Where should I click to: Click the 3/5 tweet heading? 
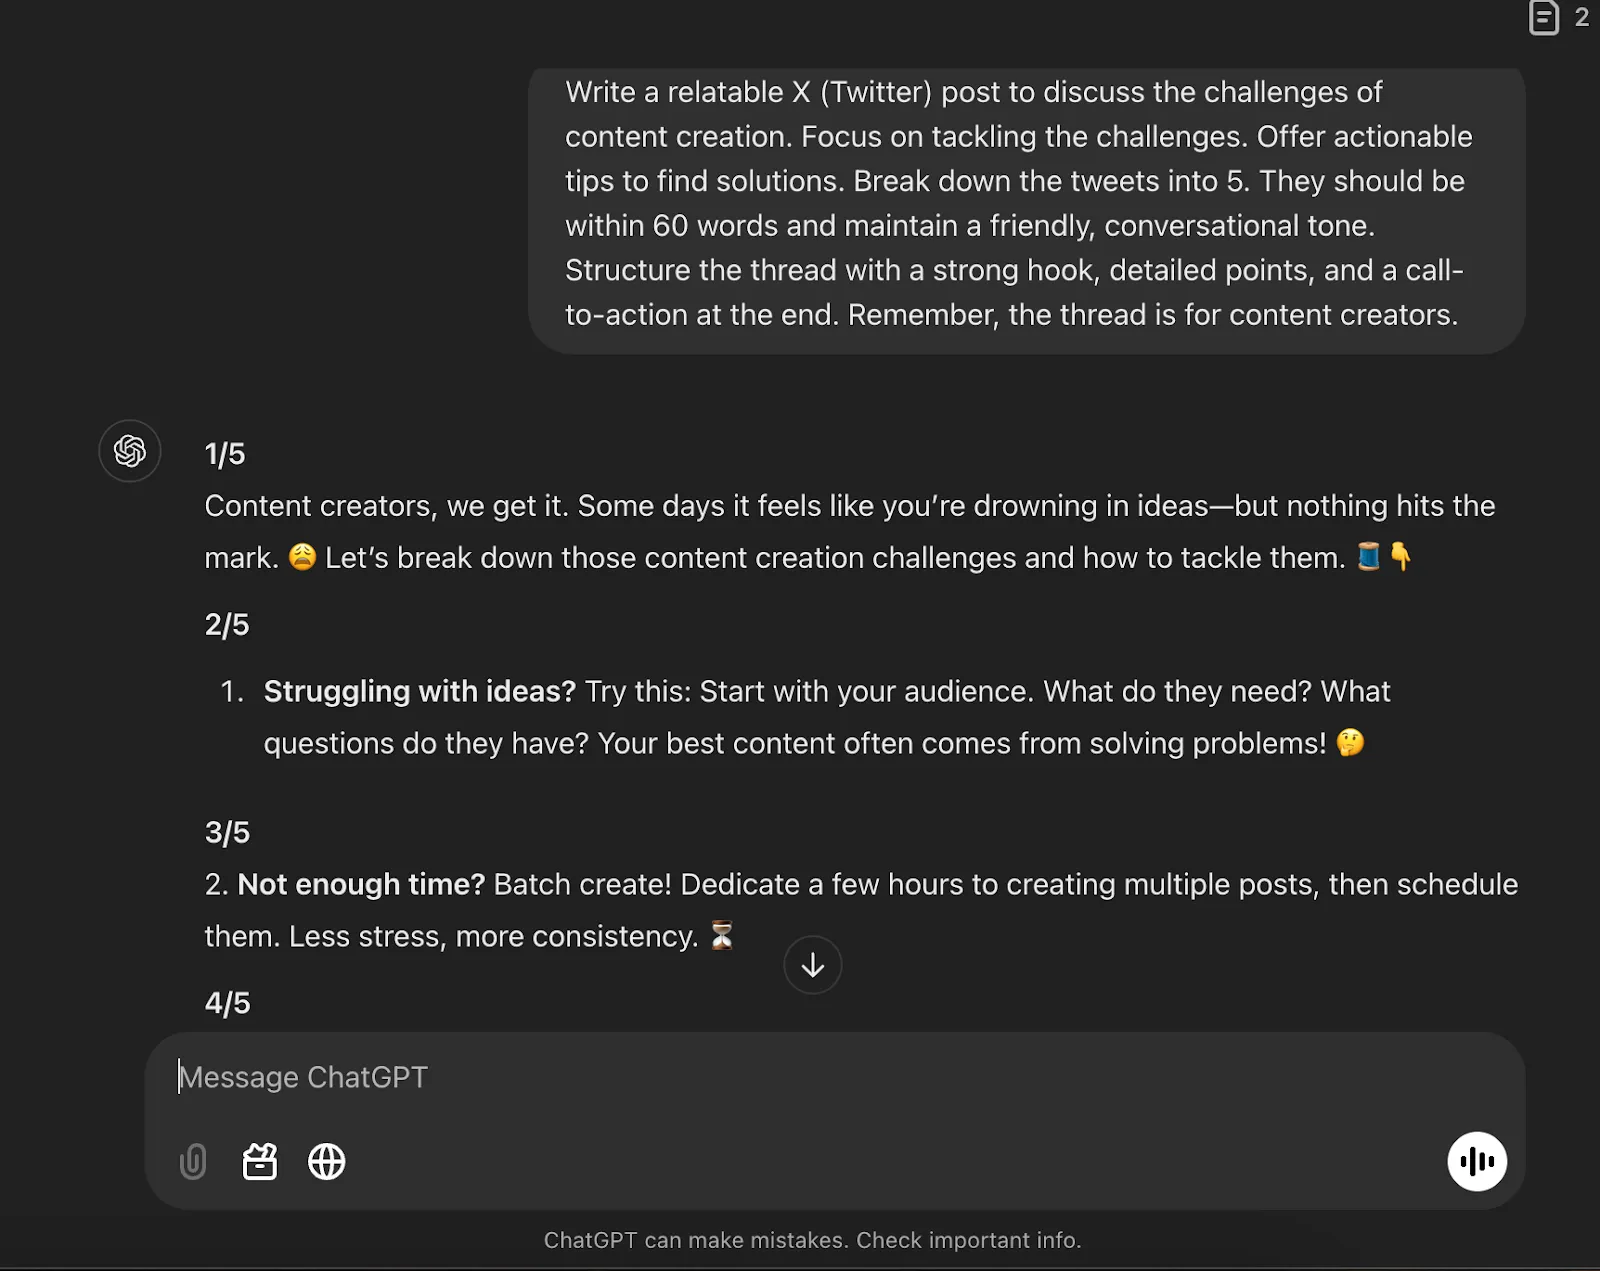point(227,833)
